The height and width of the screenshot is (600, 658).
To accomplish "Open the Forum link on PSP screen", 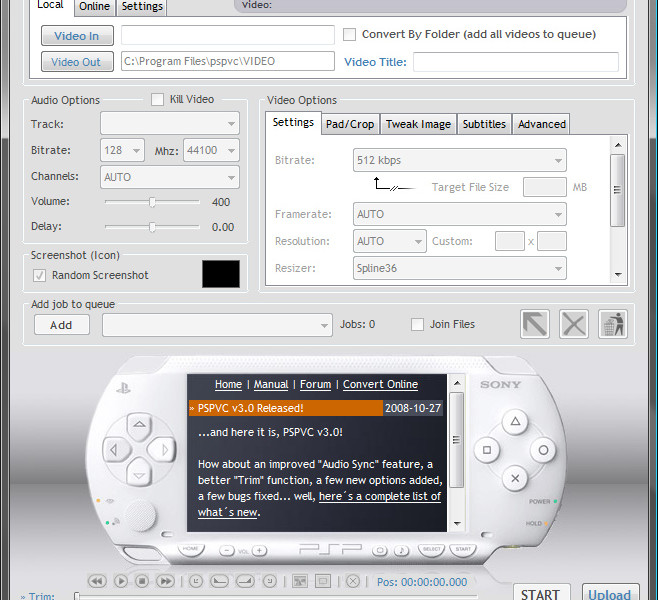I will 316,384.
